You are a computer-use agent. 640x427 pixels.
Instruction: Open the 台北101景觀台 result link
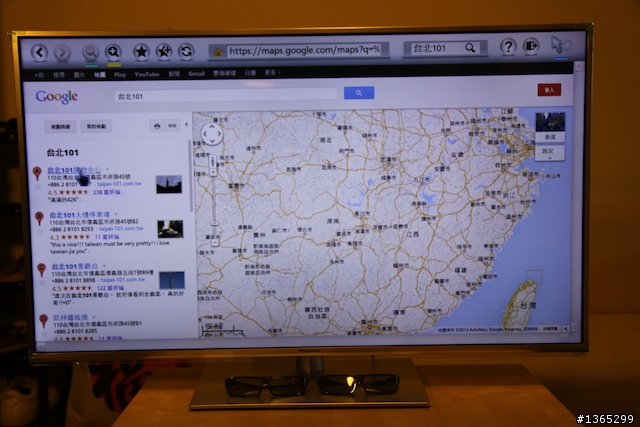75,266
